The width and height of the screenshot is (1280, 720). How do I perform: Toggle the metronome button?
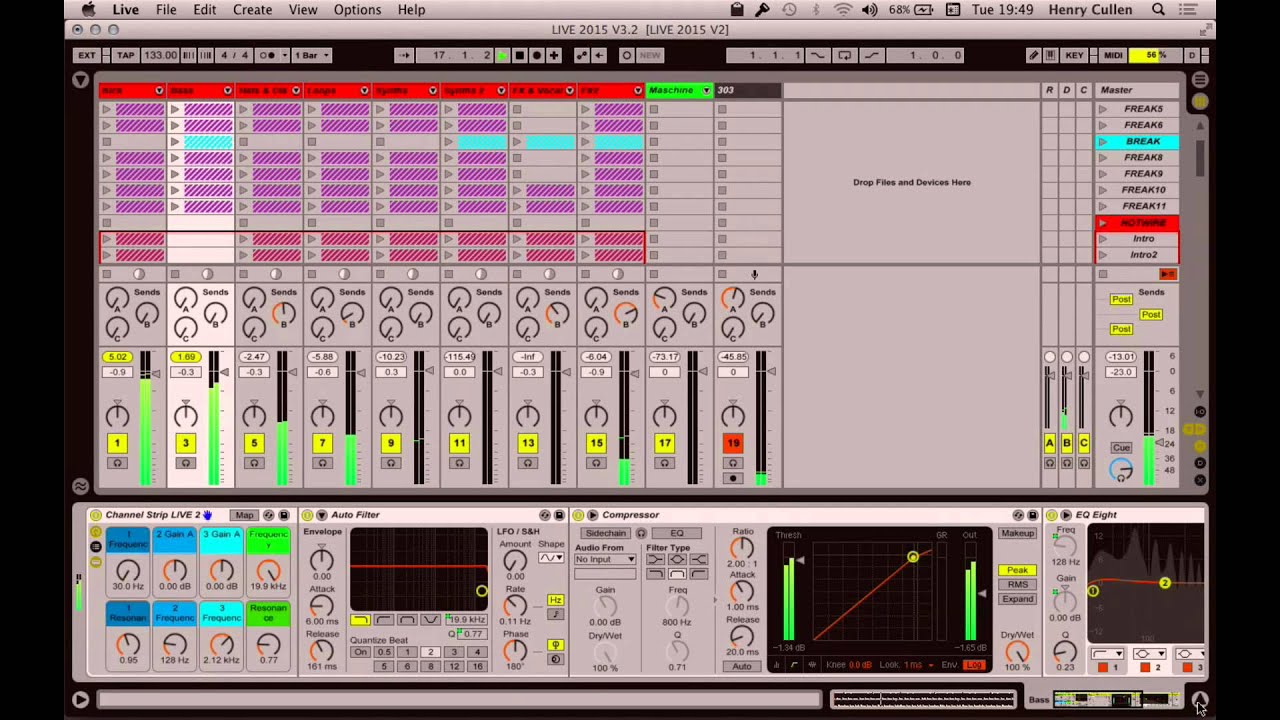pos(269,55)
